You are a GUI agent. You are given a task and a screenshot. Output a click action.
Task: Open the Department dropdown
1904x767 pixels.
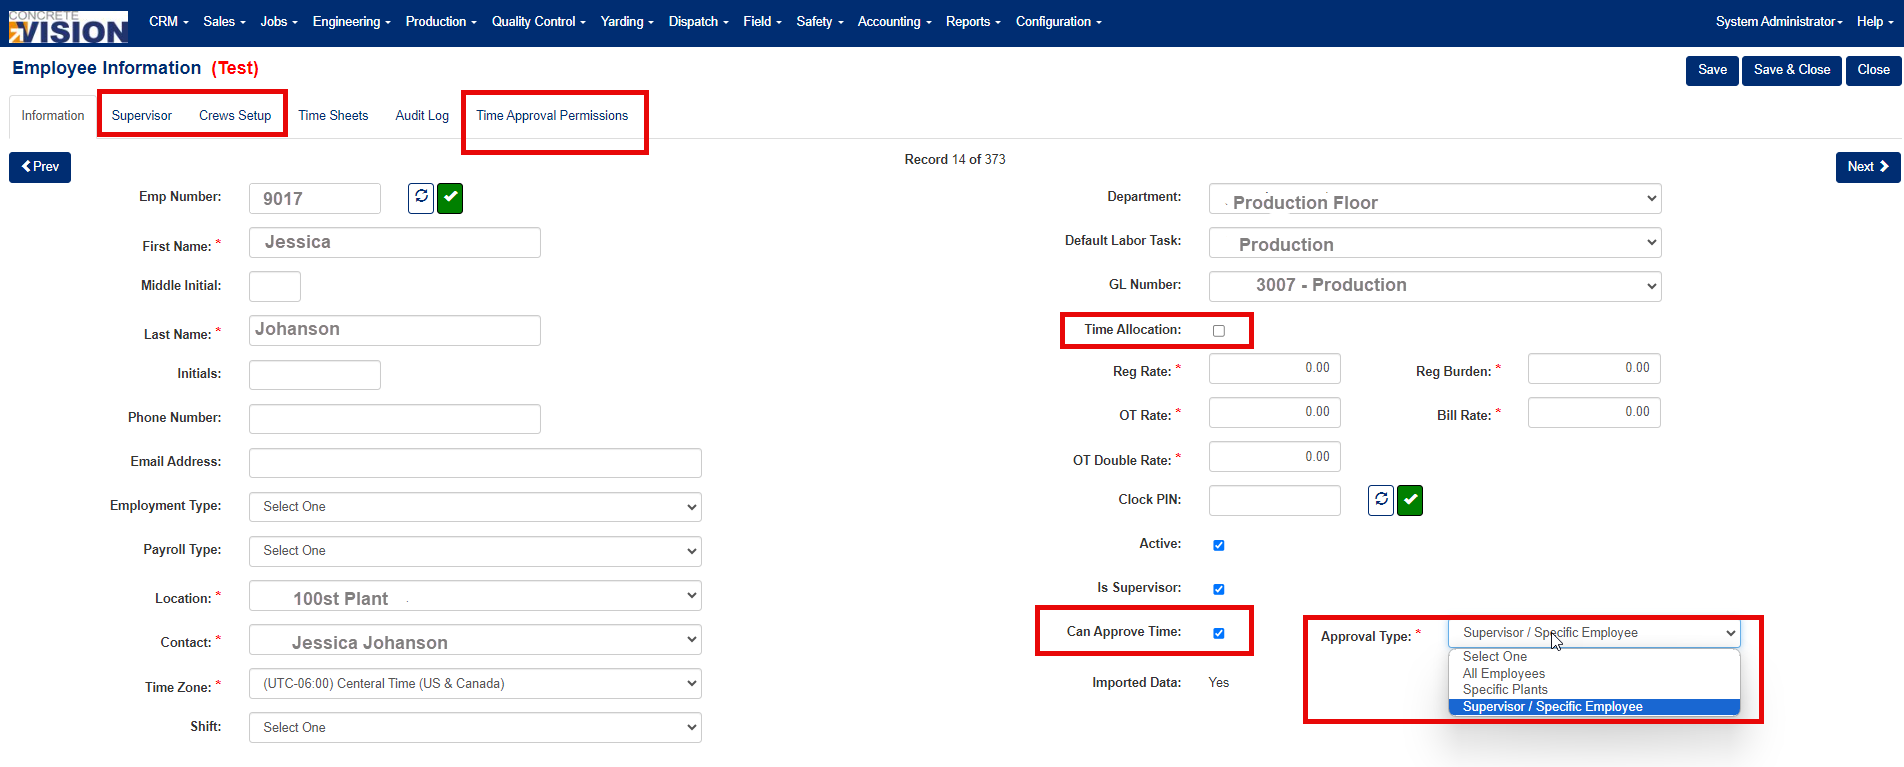(x=1435, y=199)
